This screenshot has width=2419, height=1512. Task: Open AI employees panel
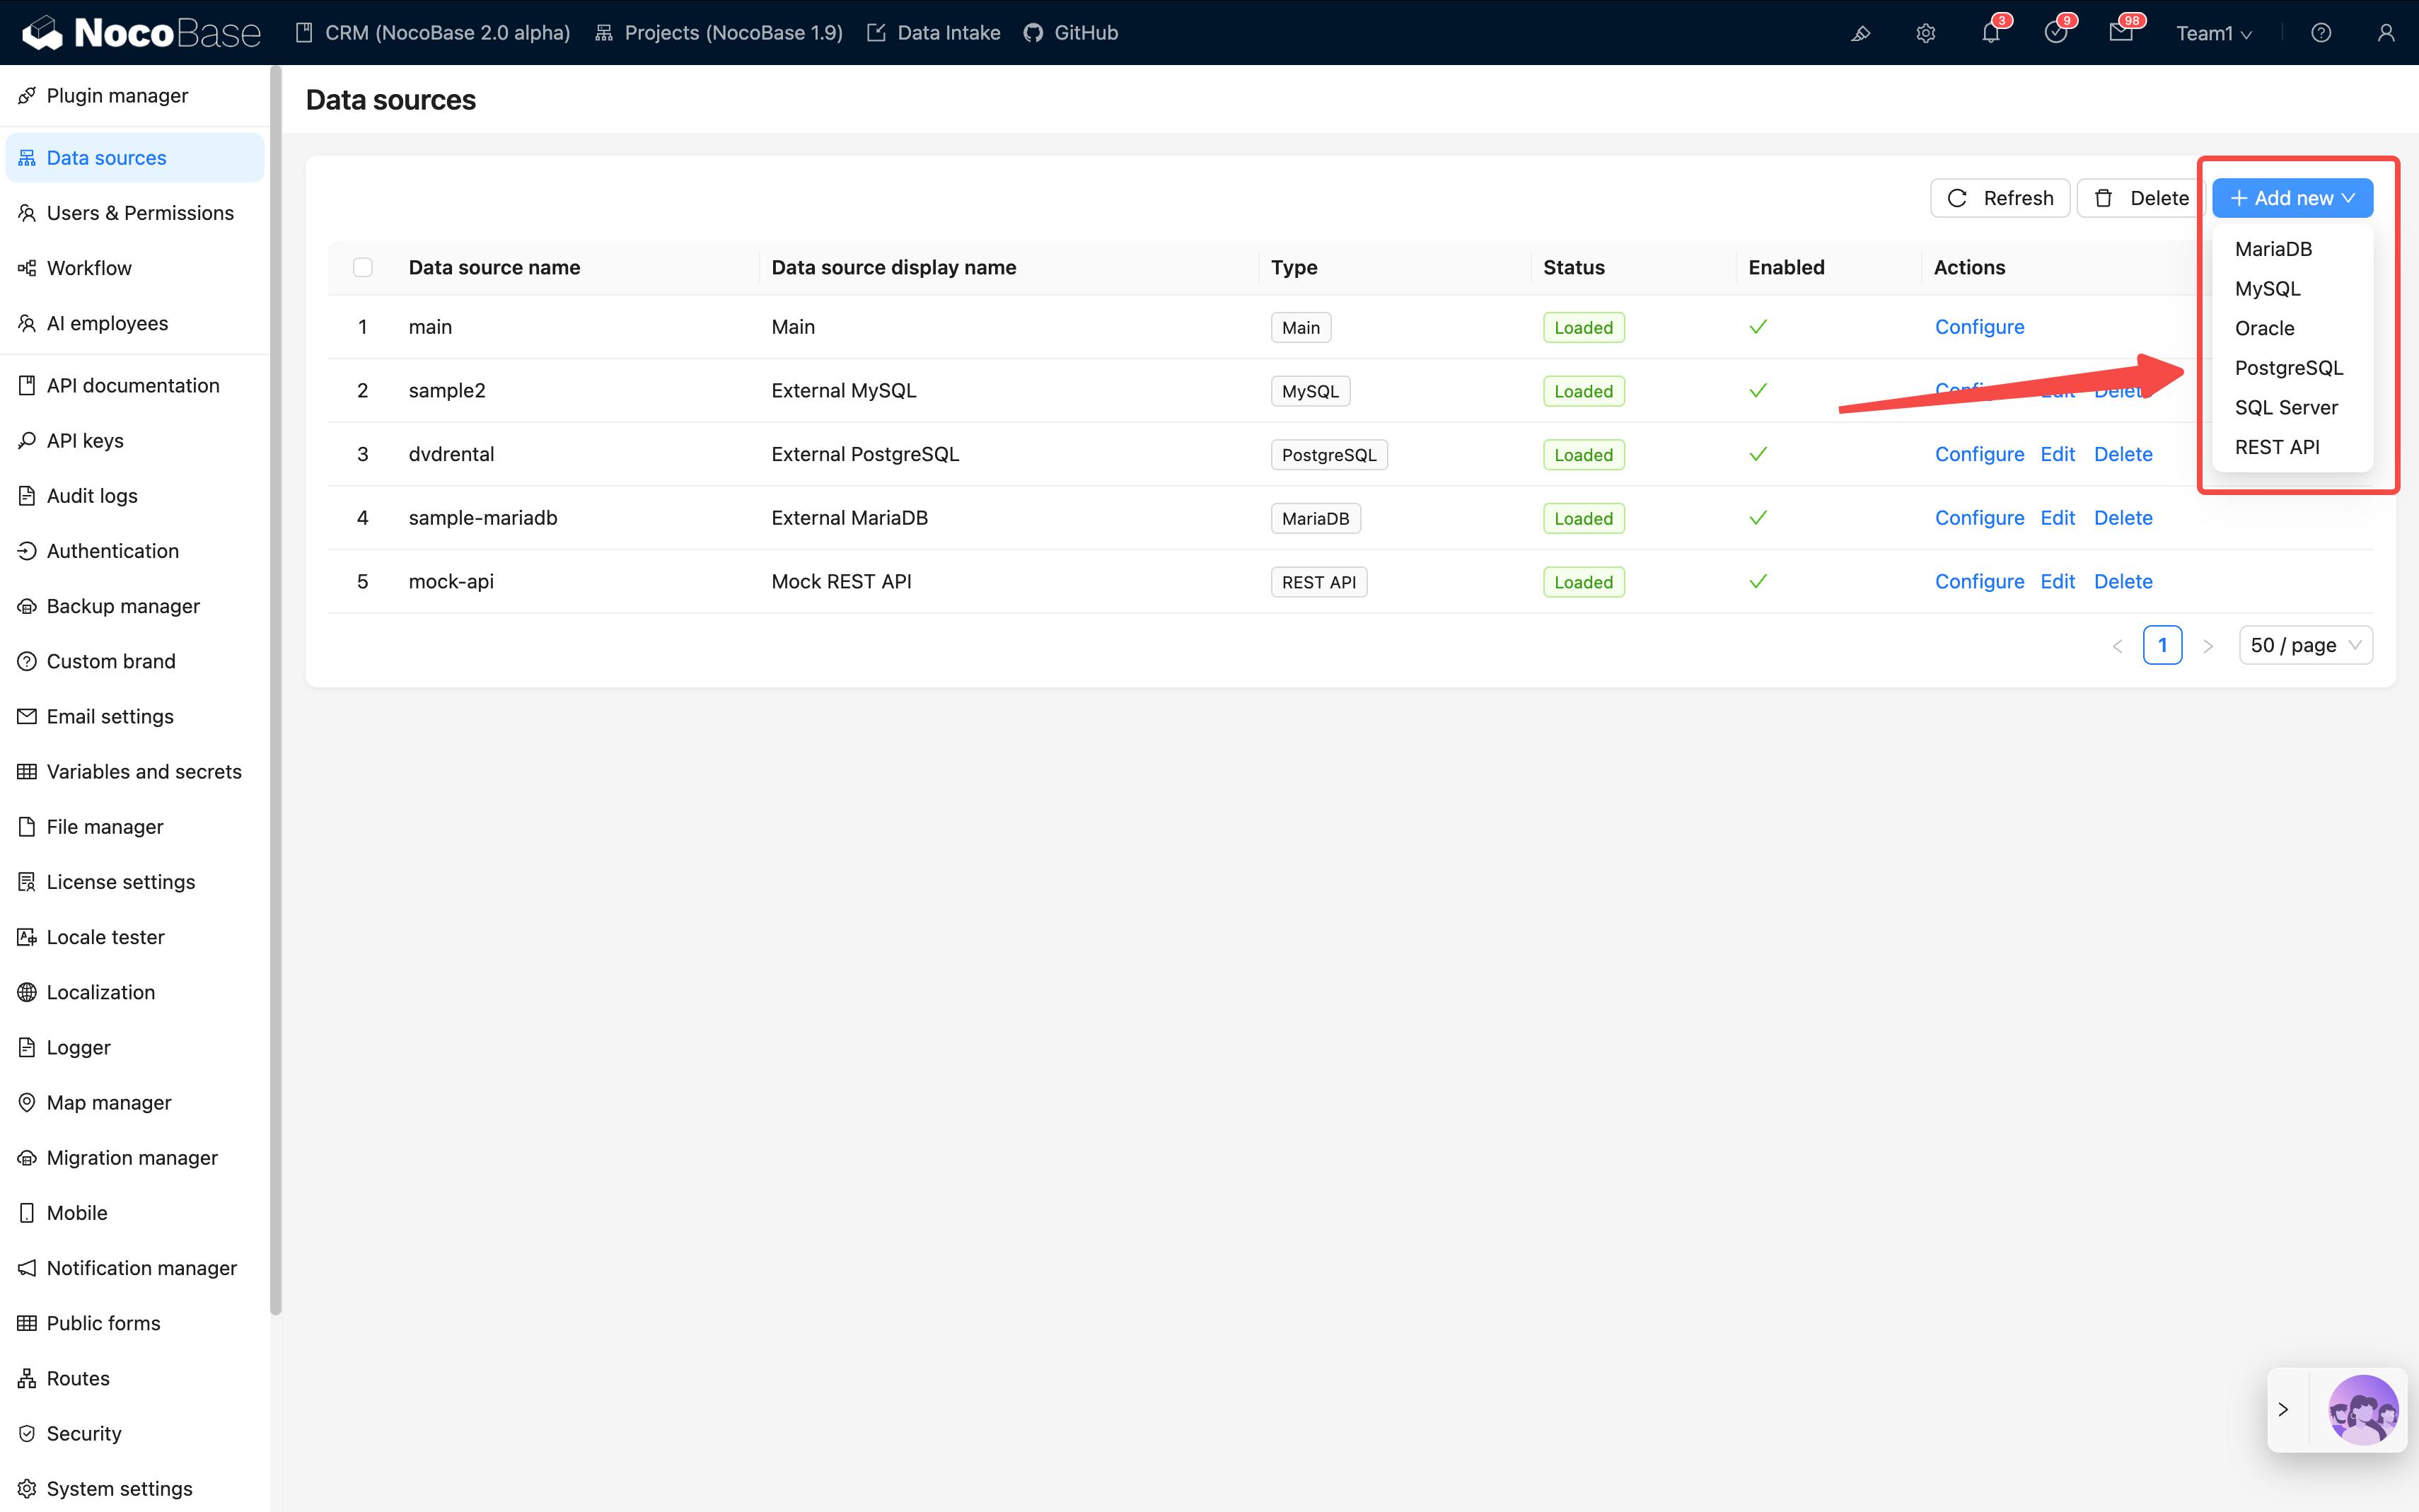point(107,322)
